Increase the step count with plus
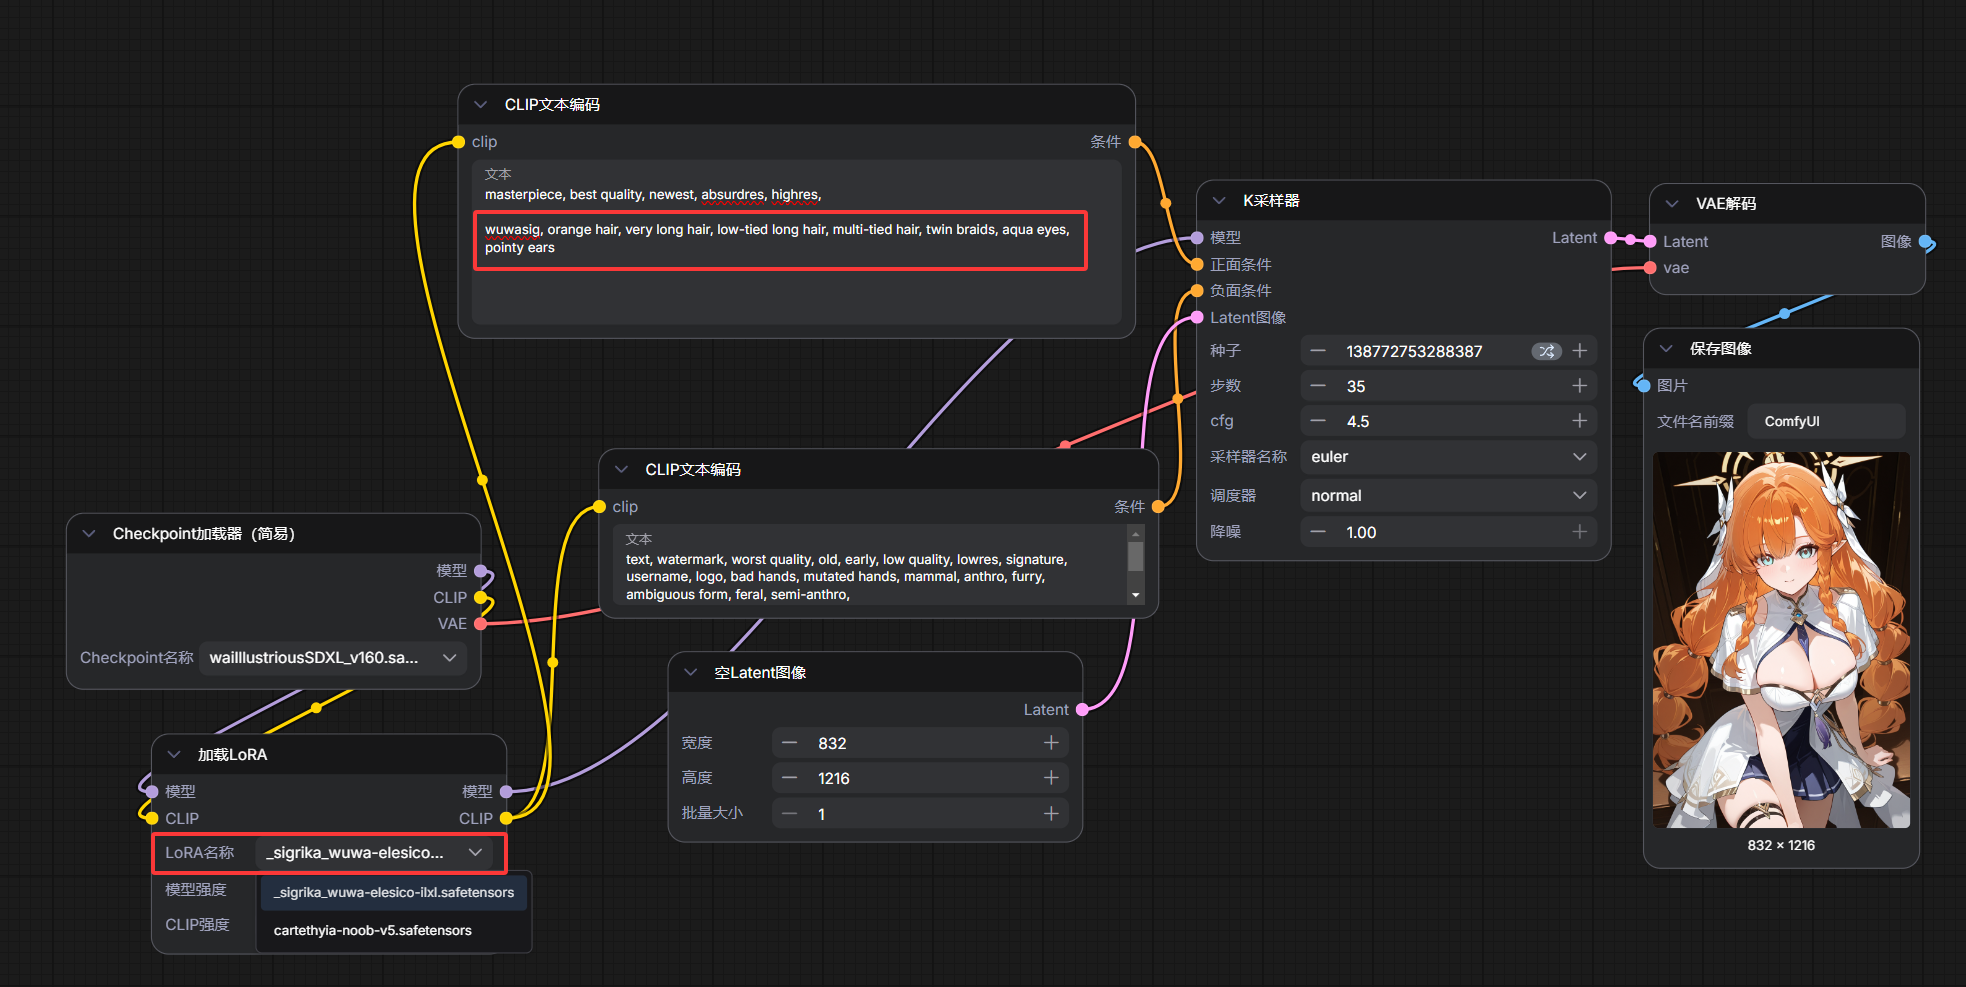The height and width of the screenshot is (987, 1966). point(1579,386)
